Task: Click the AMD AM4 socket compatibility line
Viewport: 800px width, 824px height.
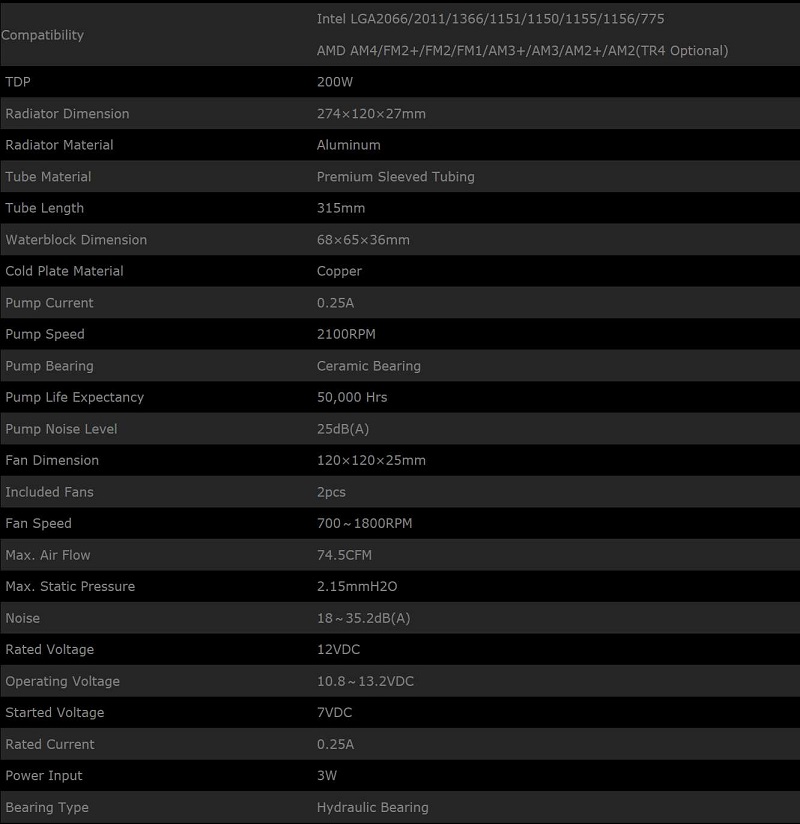Action: coord(522,50)
